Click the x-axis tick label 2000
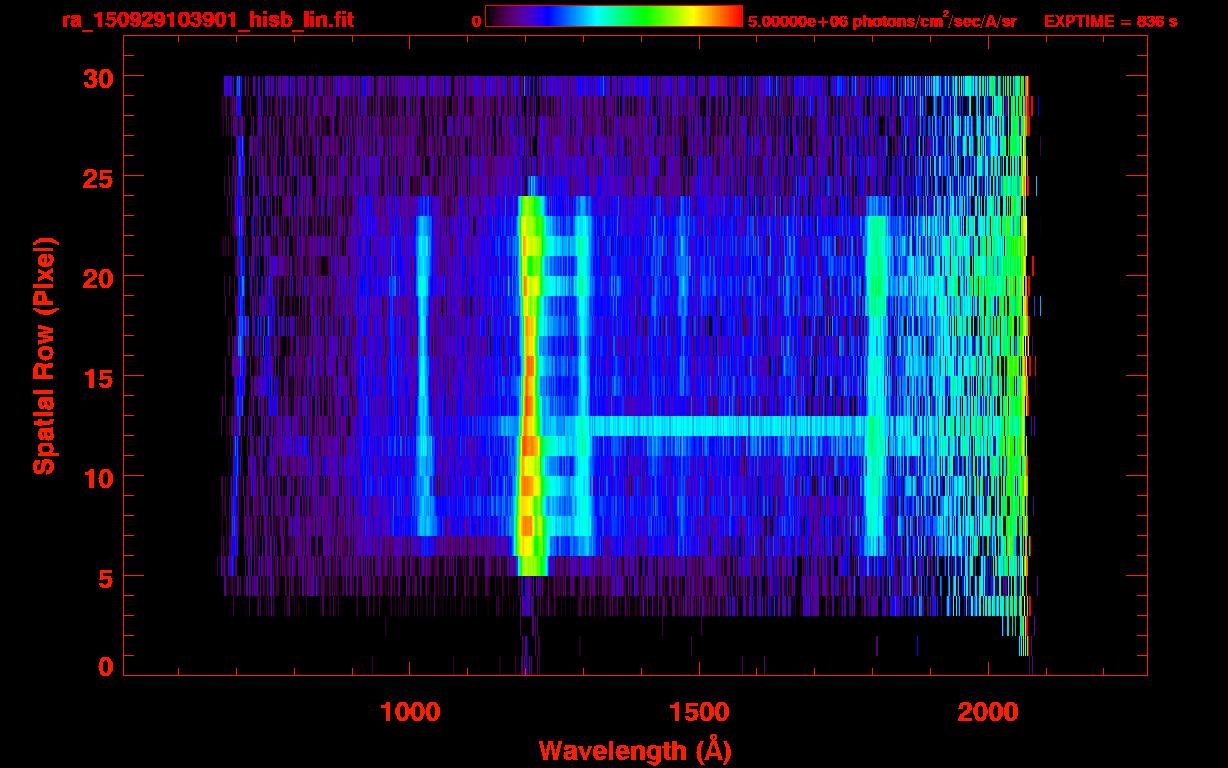 [988, 711]
